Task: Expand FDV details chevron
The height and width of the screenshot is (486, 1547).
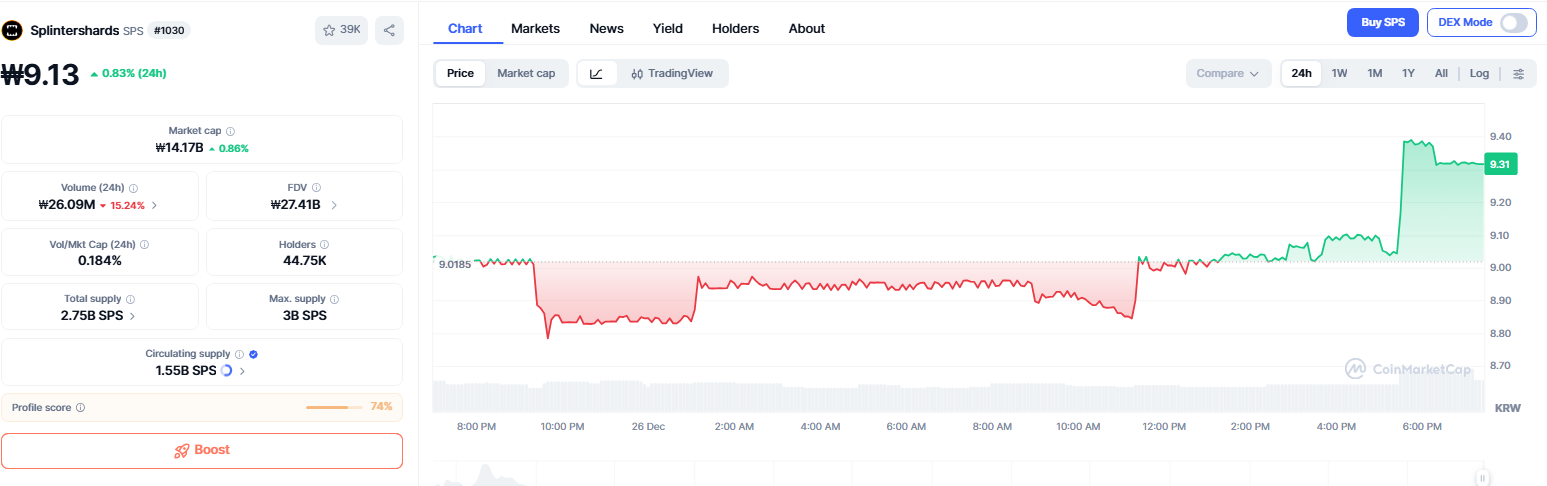Action: coord(333,205)
